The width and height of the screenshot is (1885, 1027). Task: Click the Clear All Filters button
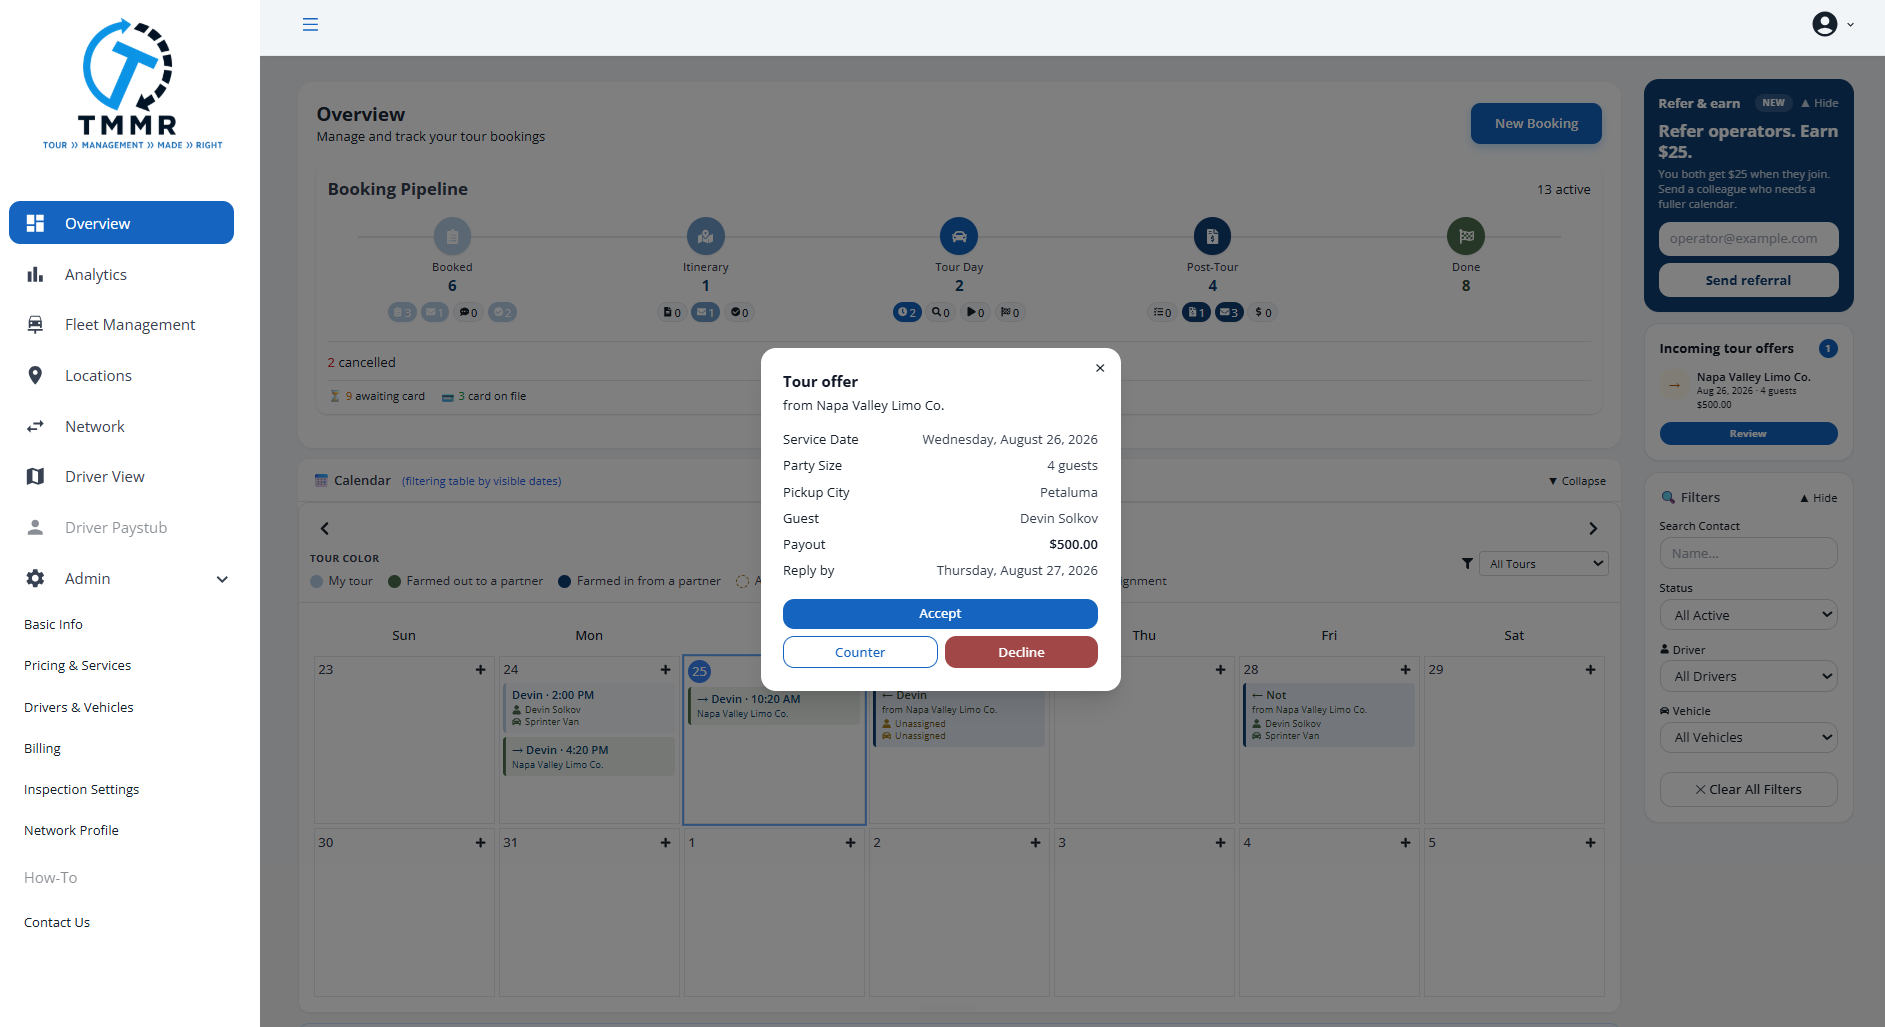[x=1748, y=790]
